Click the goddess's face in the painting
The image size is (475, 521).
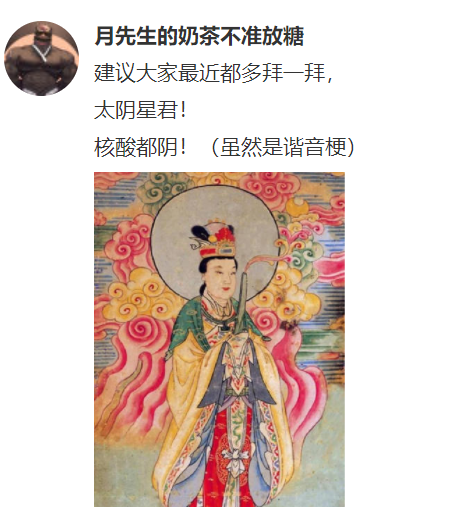tap(219, 275)
